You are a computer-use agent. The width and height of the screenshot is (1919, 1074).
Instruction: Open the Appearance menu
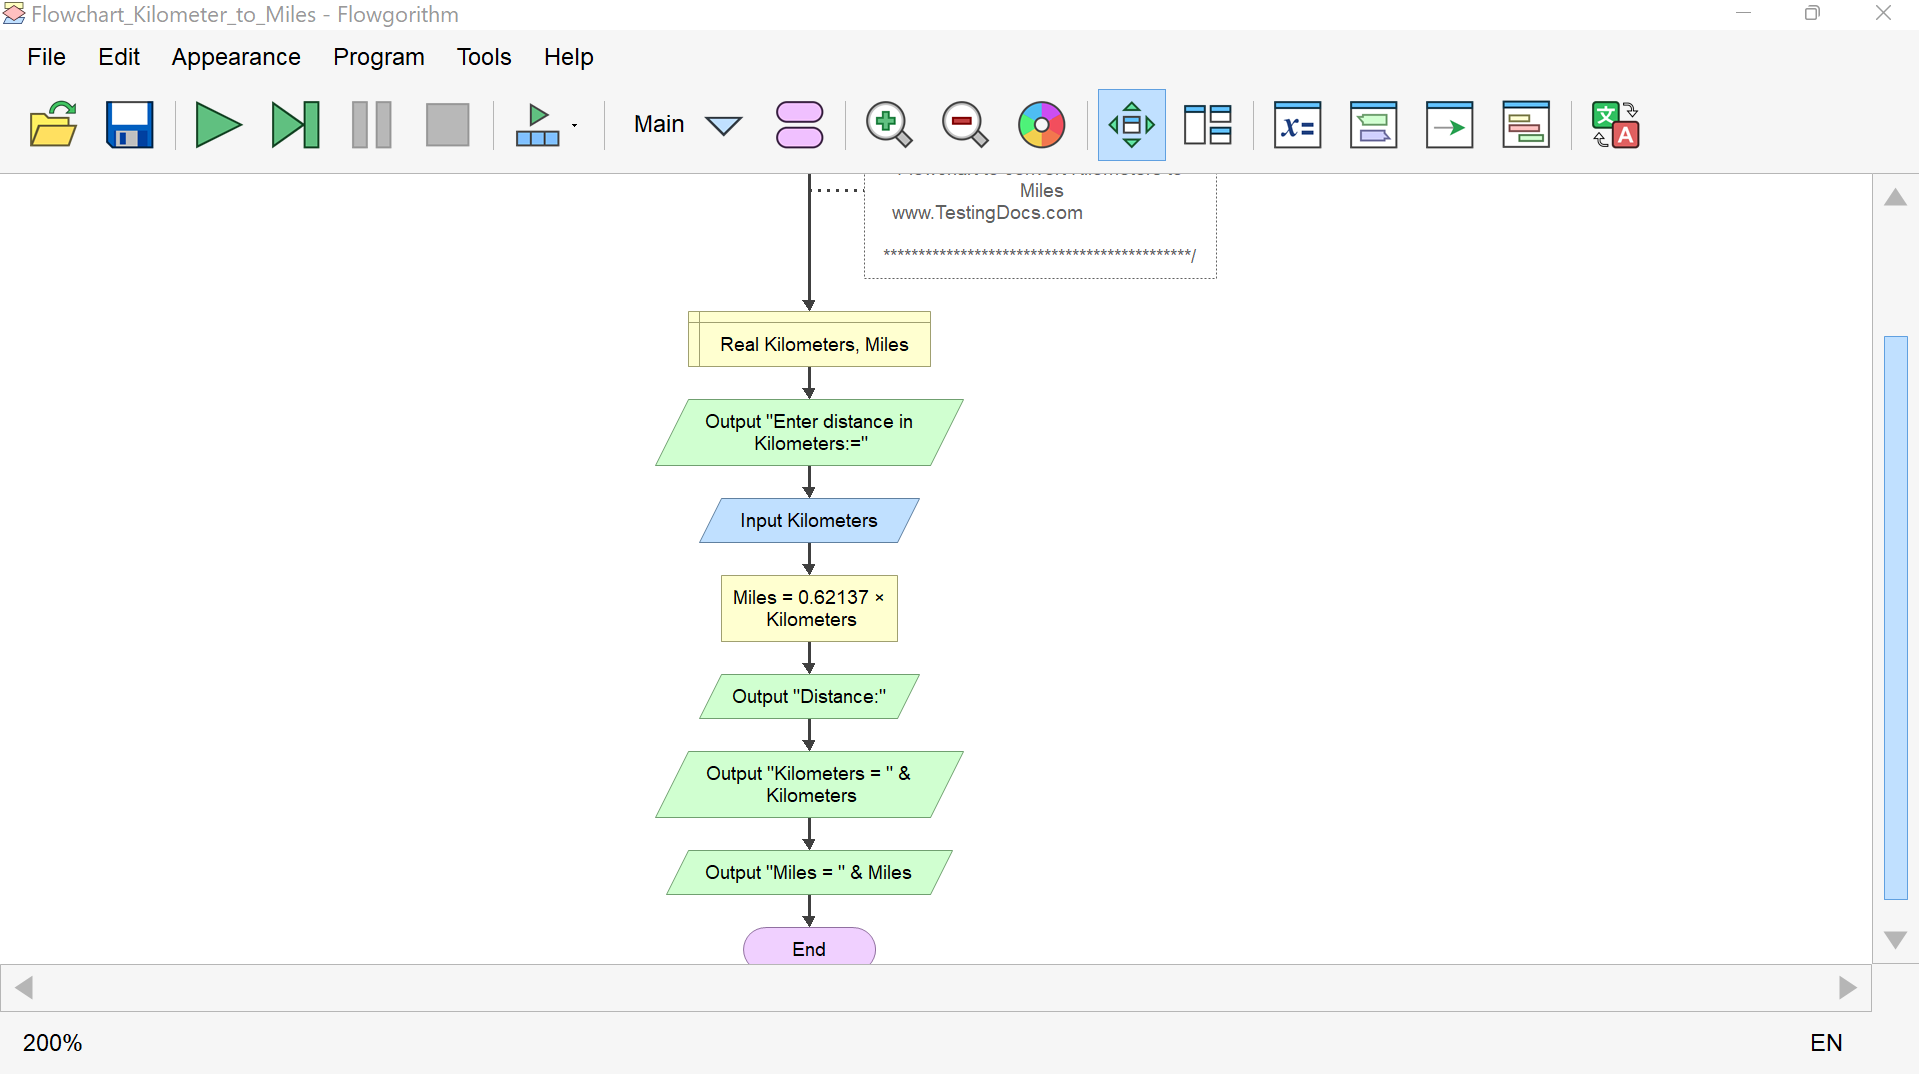pyautogui.click(x=236, y=57)
